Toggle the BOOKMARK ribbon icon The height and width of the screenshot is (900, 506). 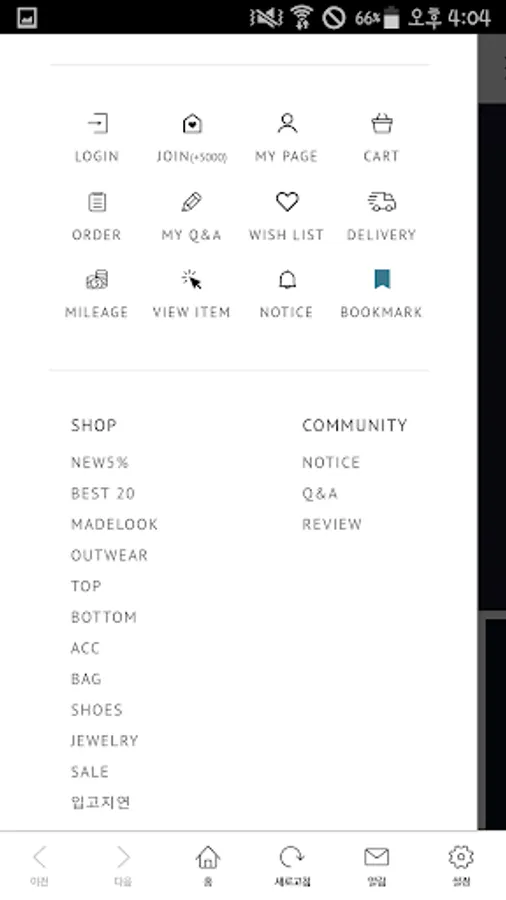tap(382, 280)
